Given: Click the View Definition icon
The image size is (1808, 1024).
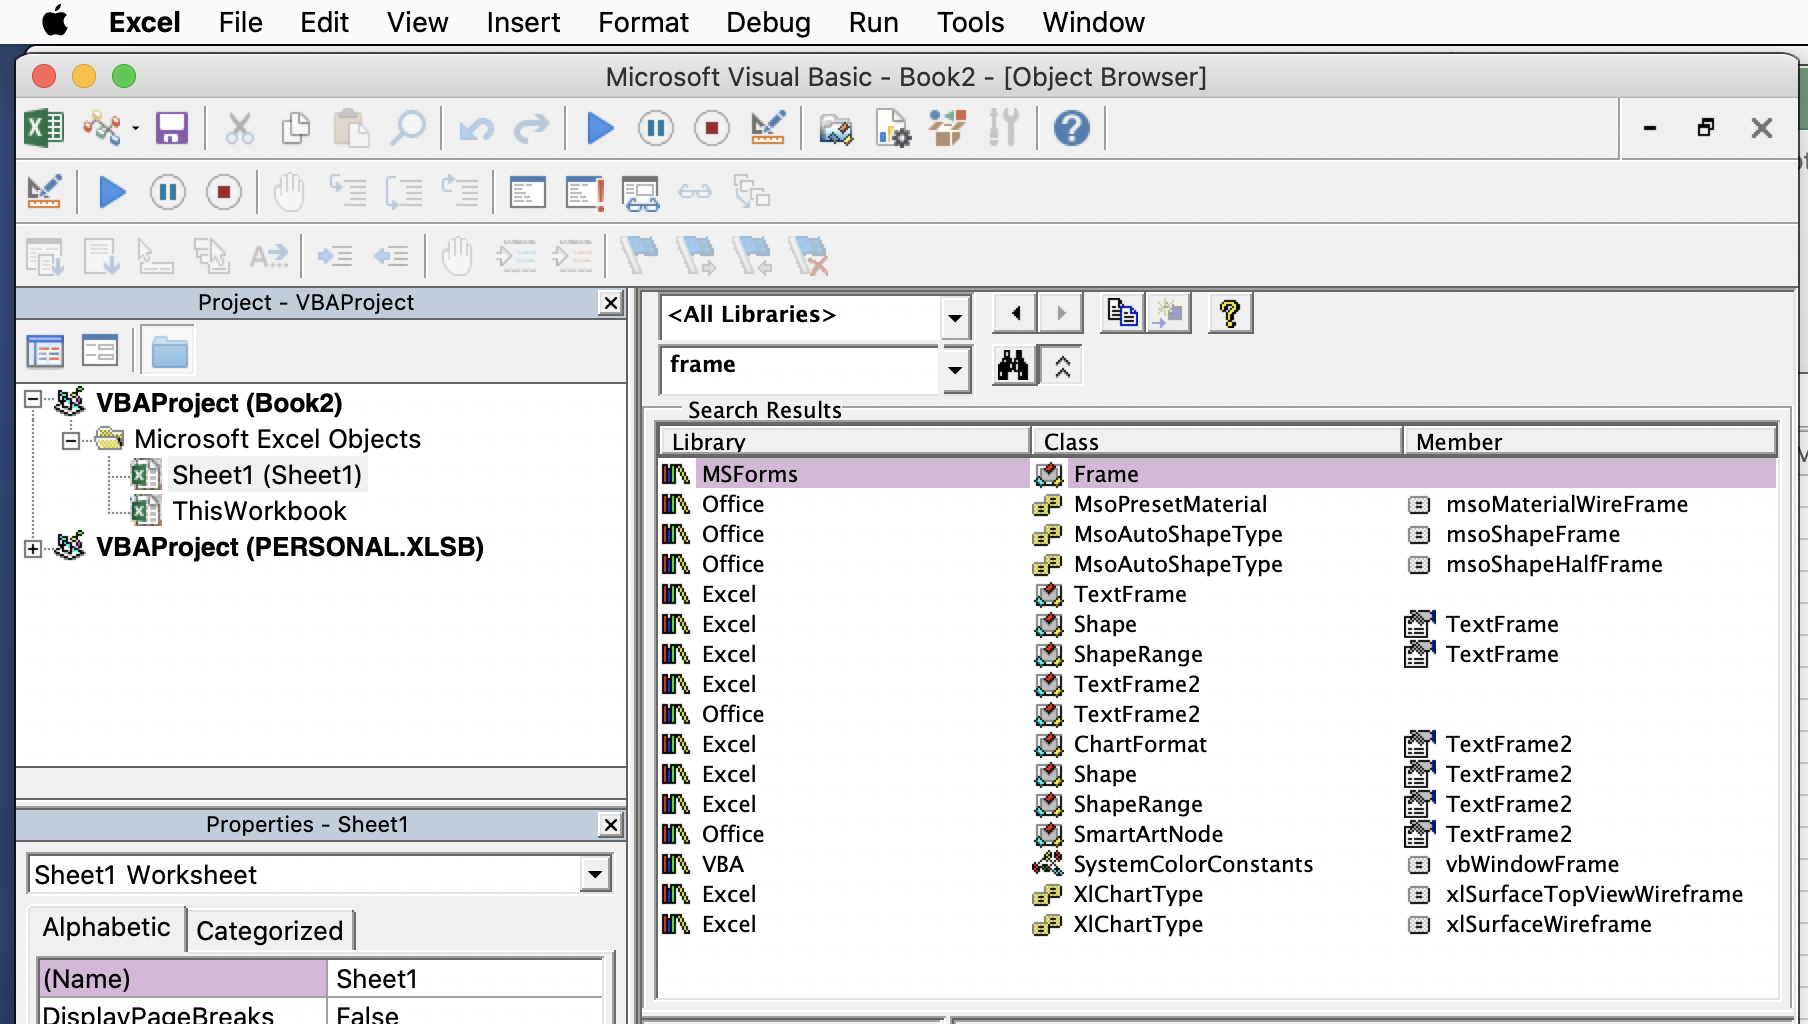Looking at the screenshot, I should (1169, 314).
